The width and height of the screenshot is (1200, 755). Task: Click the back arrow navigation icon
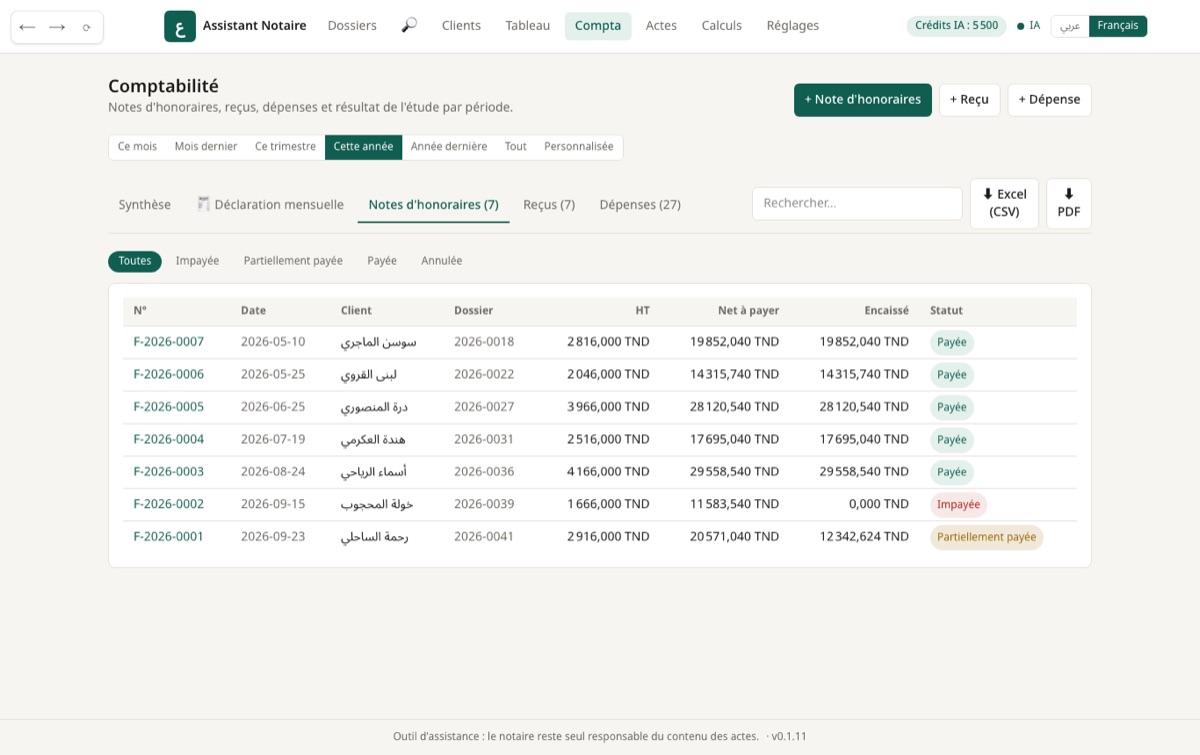point(27,27)
